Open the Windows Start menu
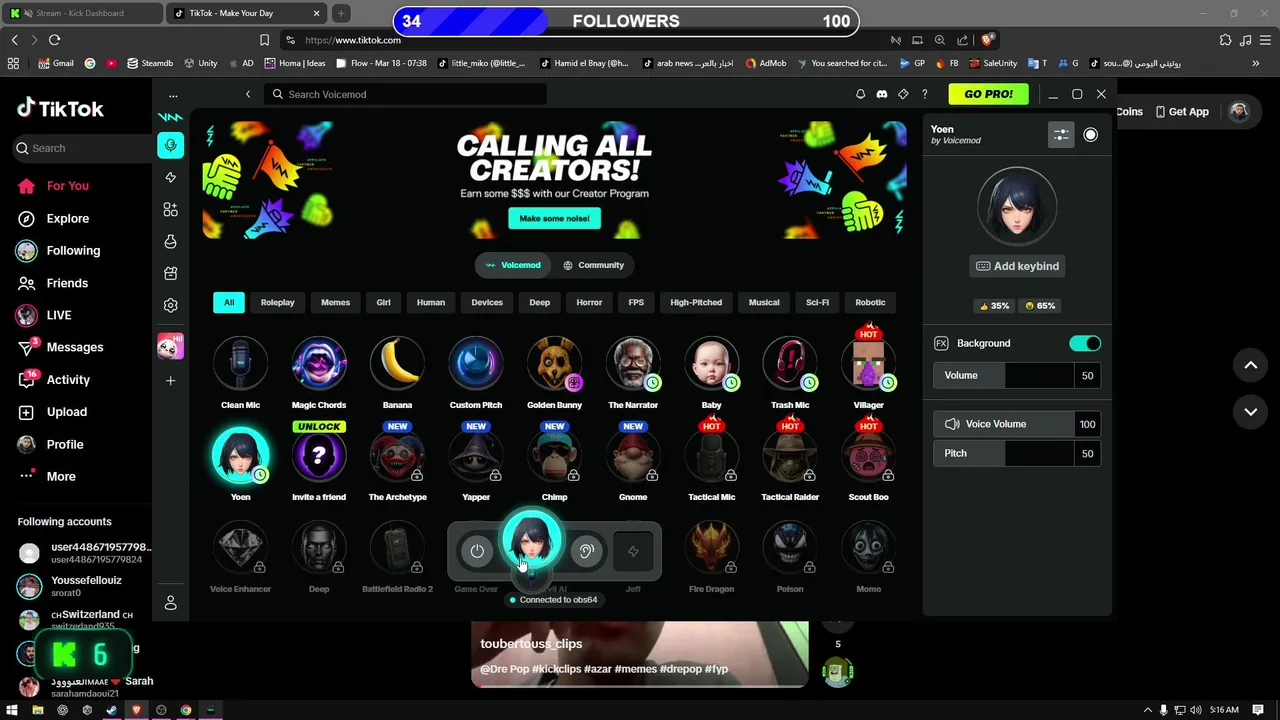Image resolution: width=1280 pixels, height=720 pixels. pyautogui.click(x=12, y=710)
